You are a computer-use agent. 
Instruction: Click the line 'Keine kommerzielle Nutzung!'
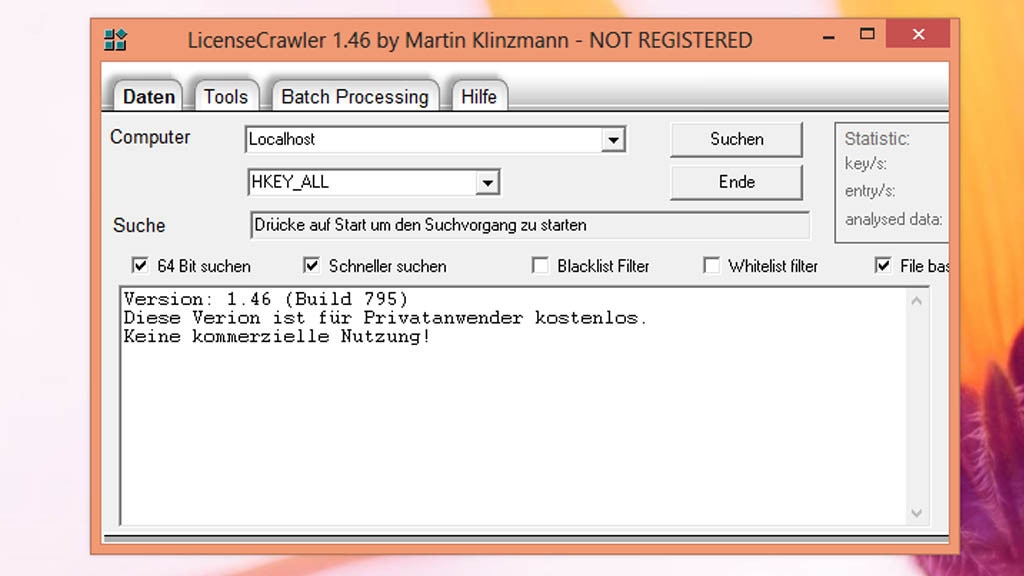(277, 337)
